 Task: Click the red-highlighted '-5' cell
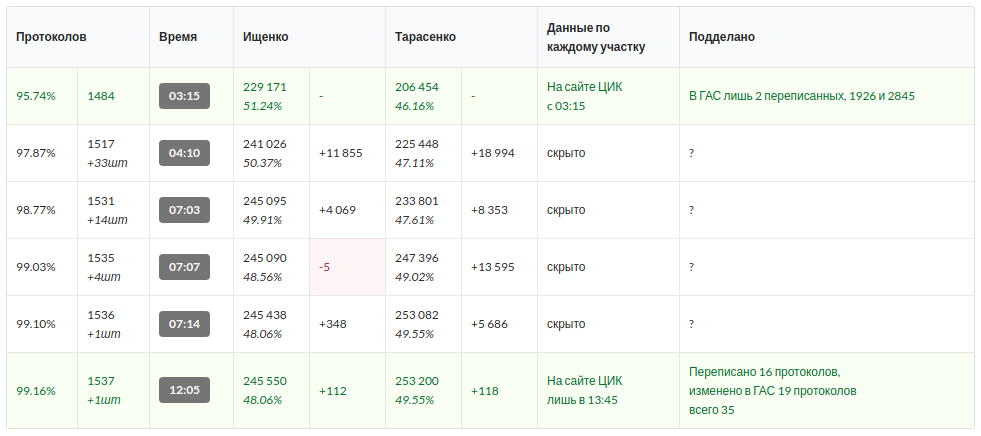tap(325, 267)
